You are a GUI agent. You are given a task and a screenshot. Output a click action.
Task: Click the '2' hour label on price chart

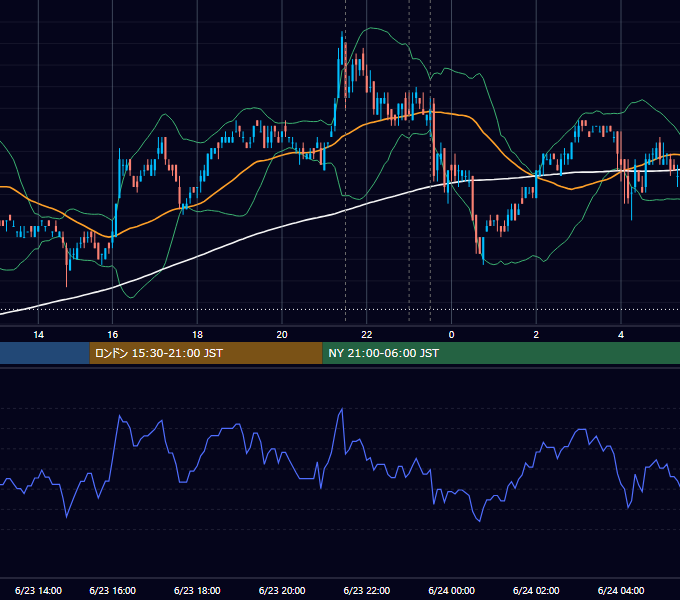[536, 335]
